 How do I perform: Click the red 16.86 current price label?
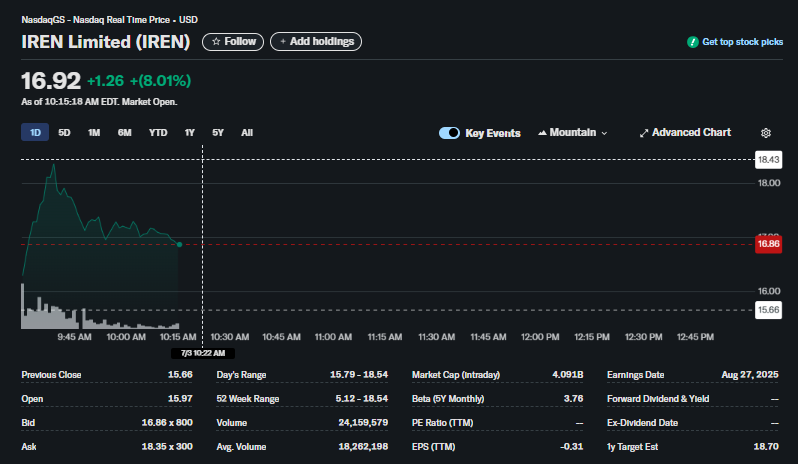point(768,244)
